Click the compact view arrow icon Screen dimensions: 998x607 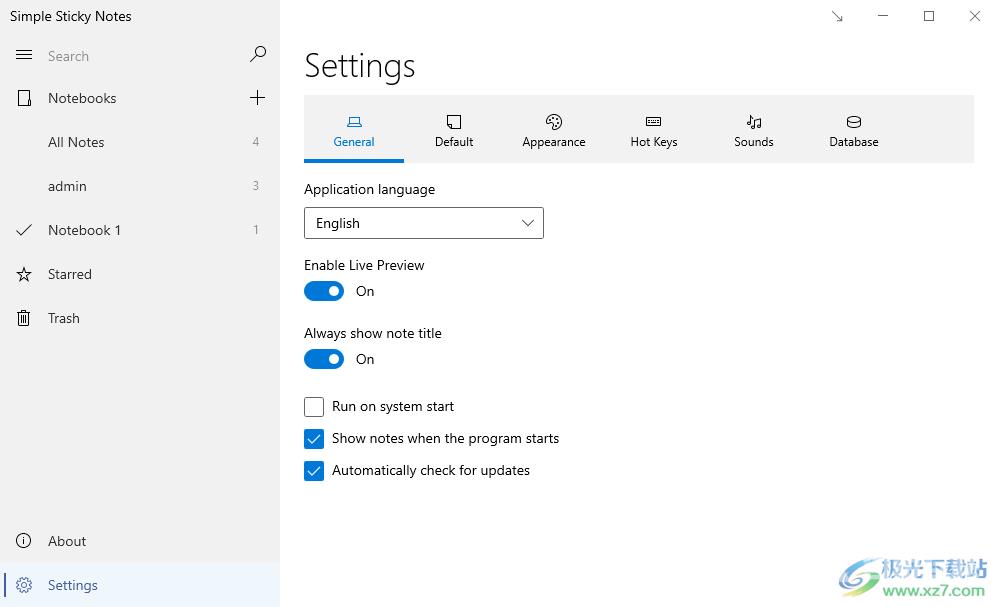[x=837, y=17]
